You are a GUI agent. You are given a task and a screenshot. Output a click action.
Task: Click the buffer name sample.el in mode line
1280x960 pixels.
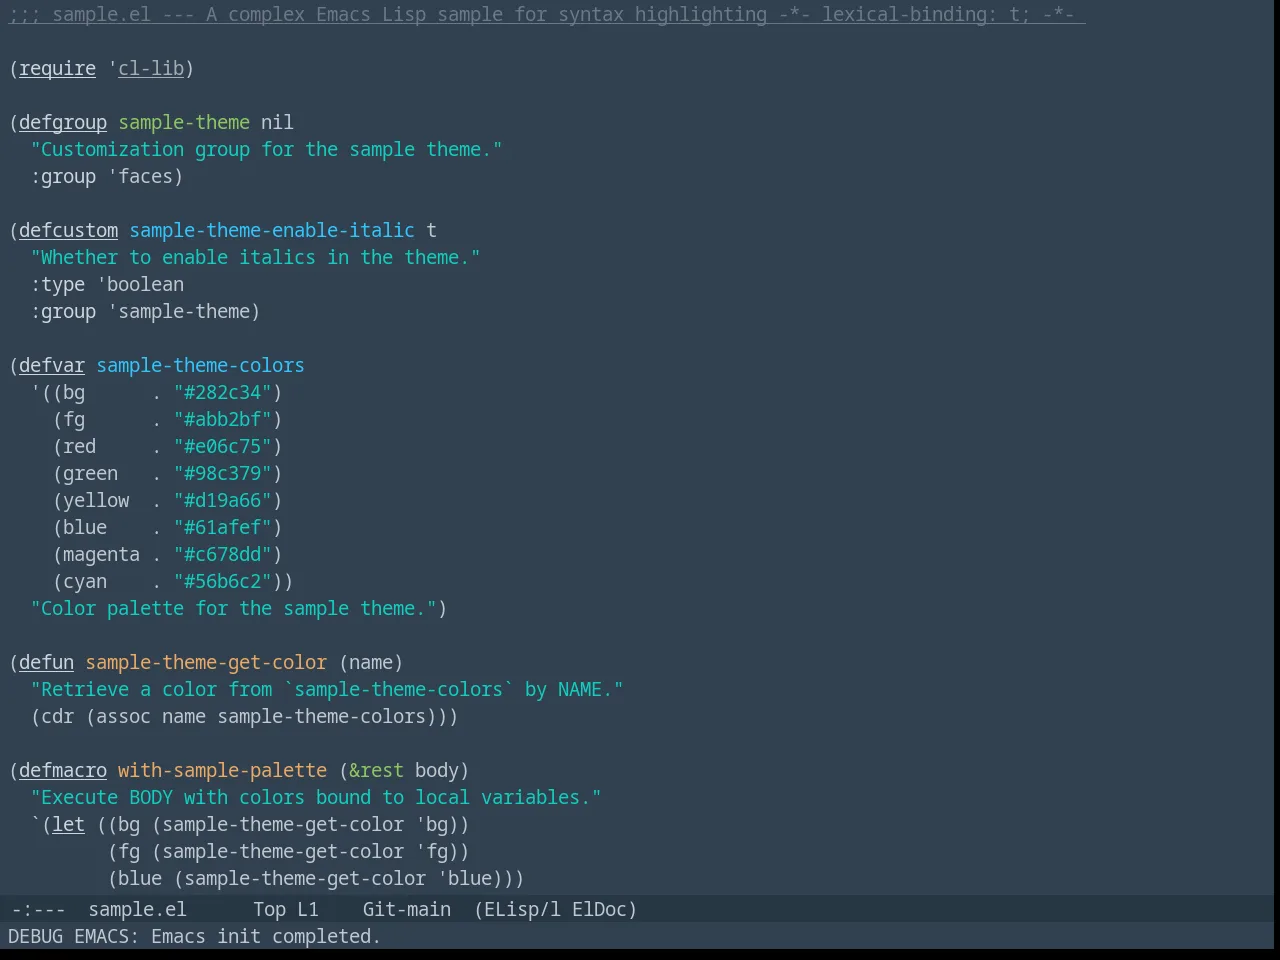click(137, 909)
